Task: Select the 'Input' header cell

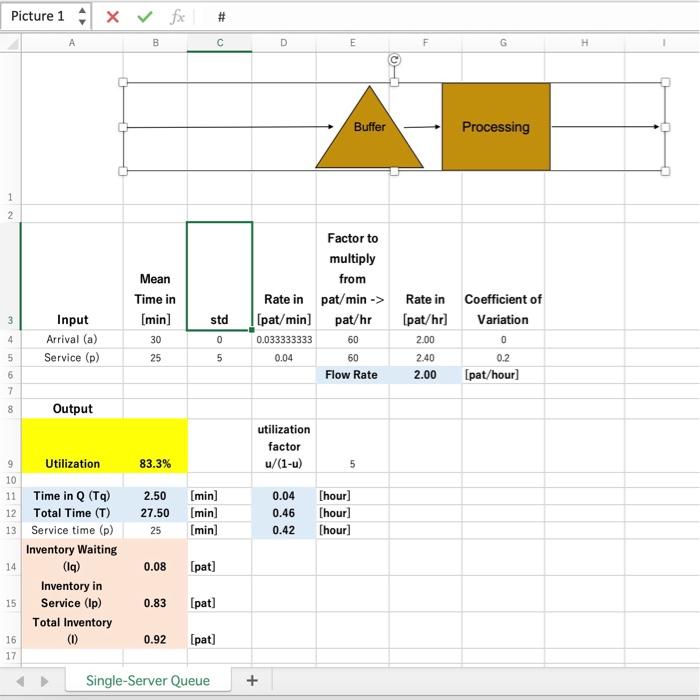Action: point(72,276)
